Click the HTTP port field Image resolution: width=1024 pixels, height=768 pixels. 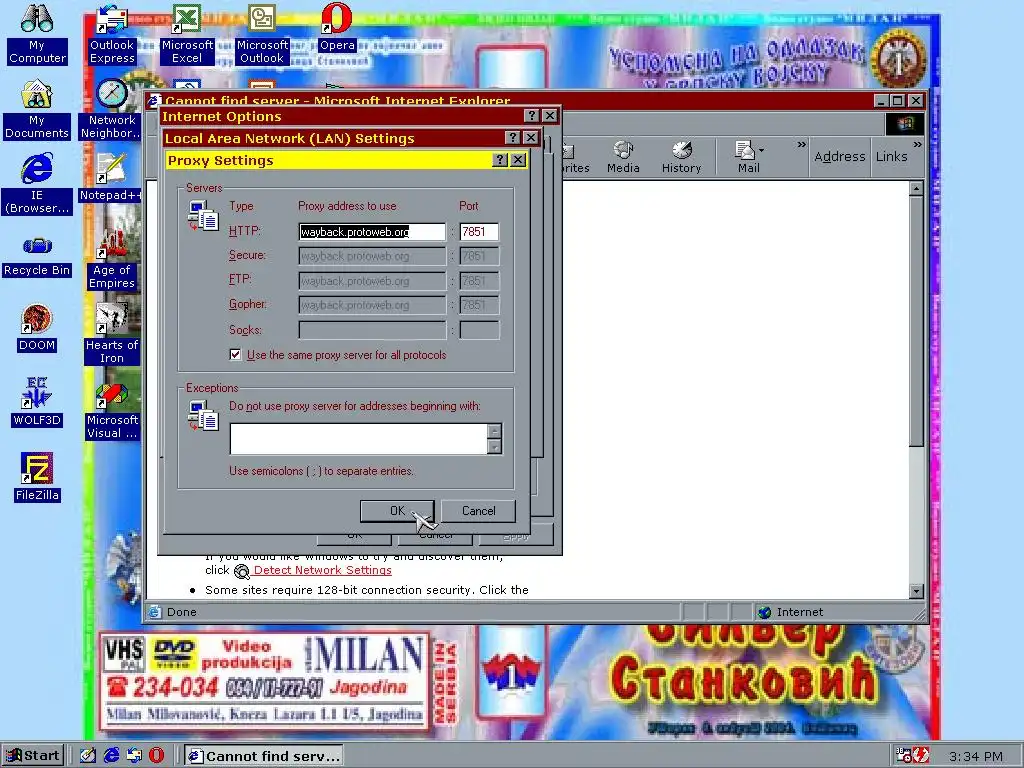click(x=479, y=232)
